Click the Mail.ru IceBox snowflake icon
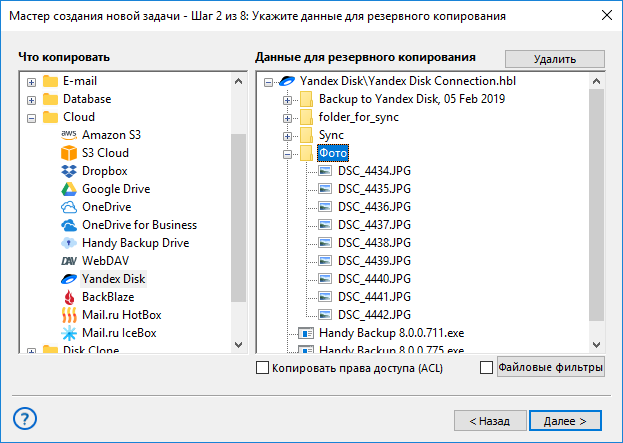The height and width of the screenshot is (443, 623). pos(69,333)
